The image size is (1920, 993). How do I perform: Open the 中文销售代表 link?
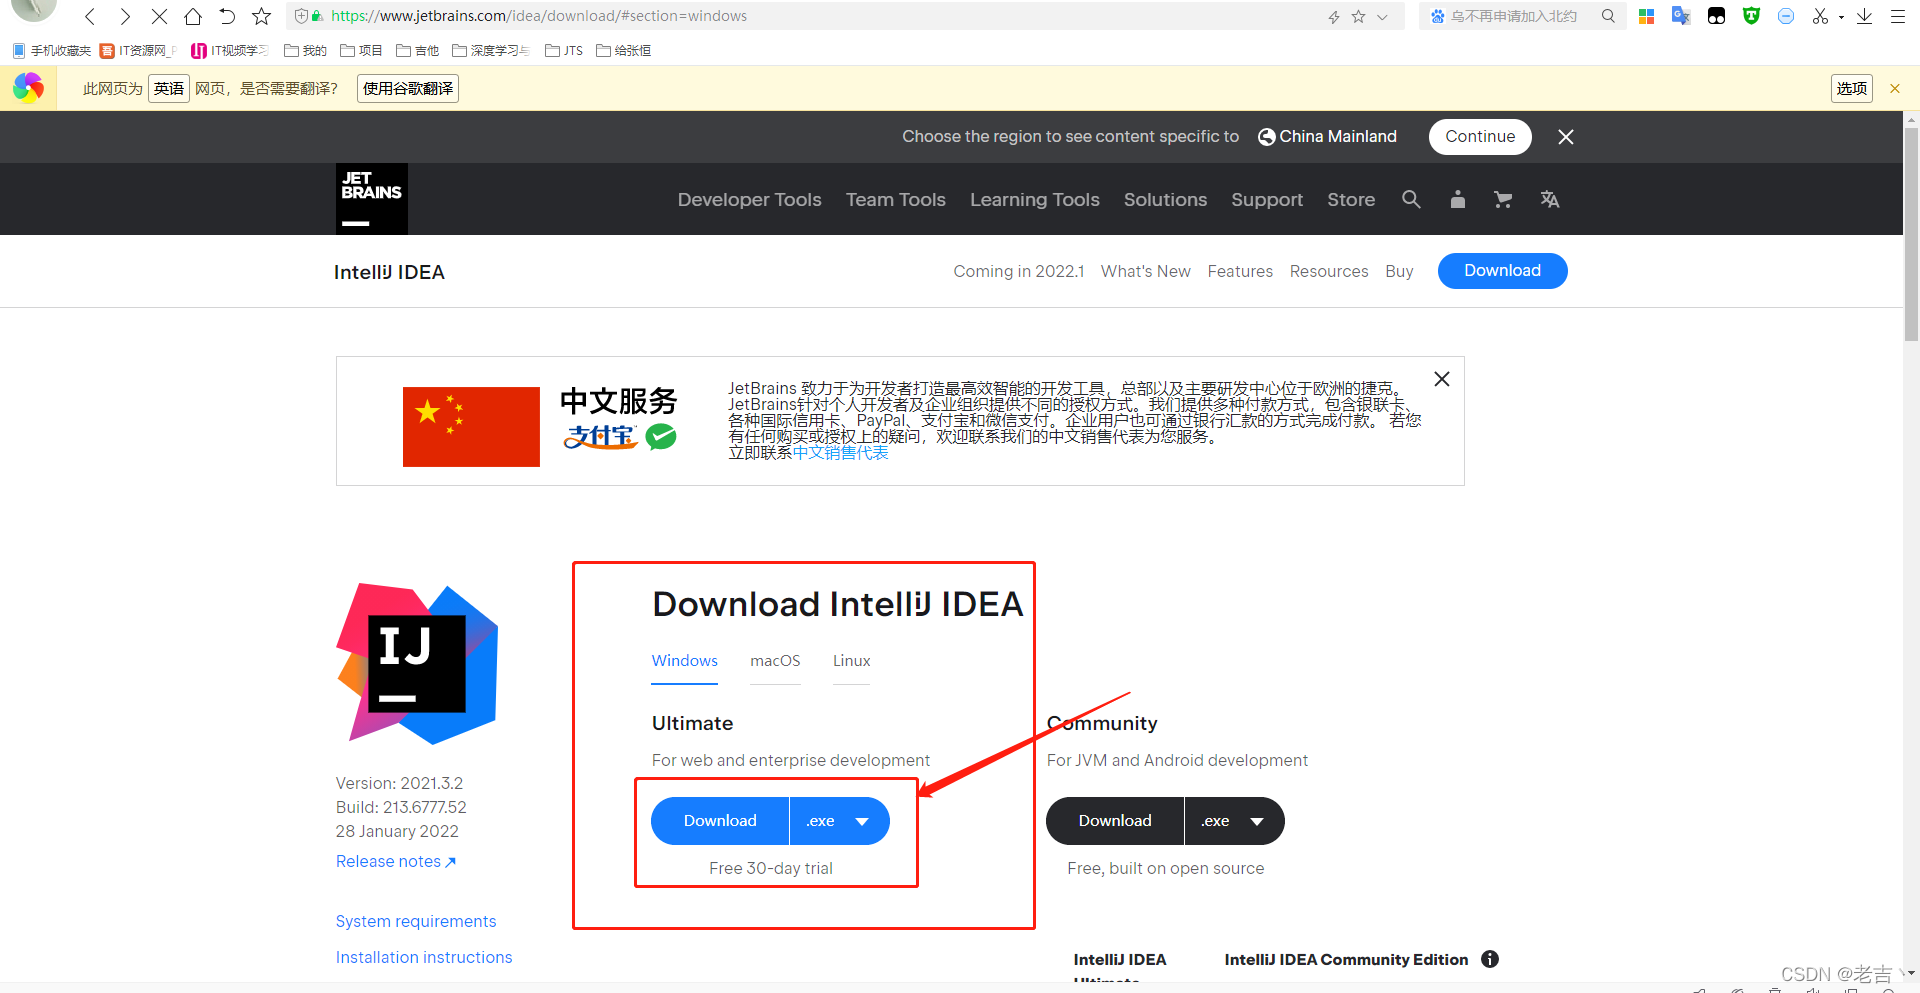coord(840,453)
